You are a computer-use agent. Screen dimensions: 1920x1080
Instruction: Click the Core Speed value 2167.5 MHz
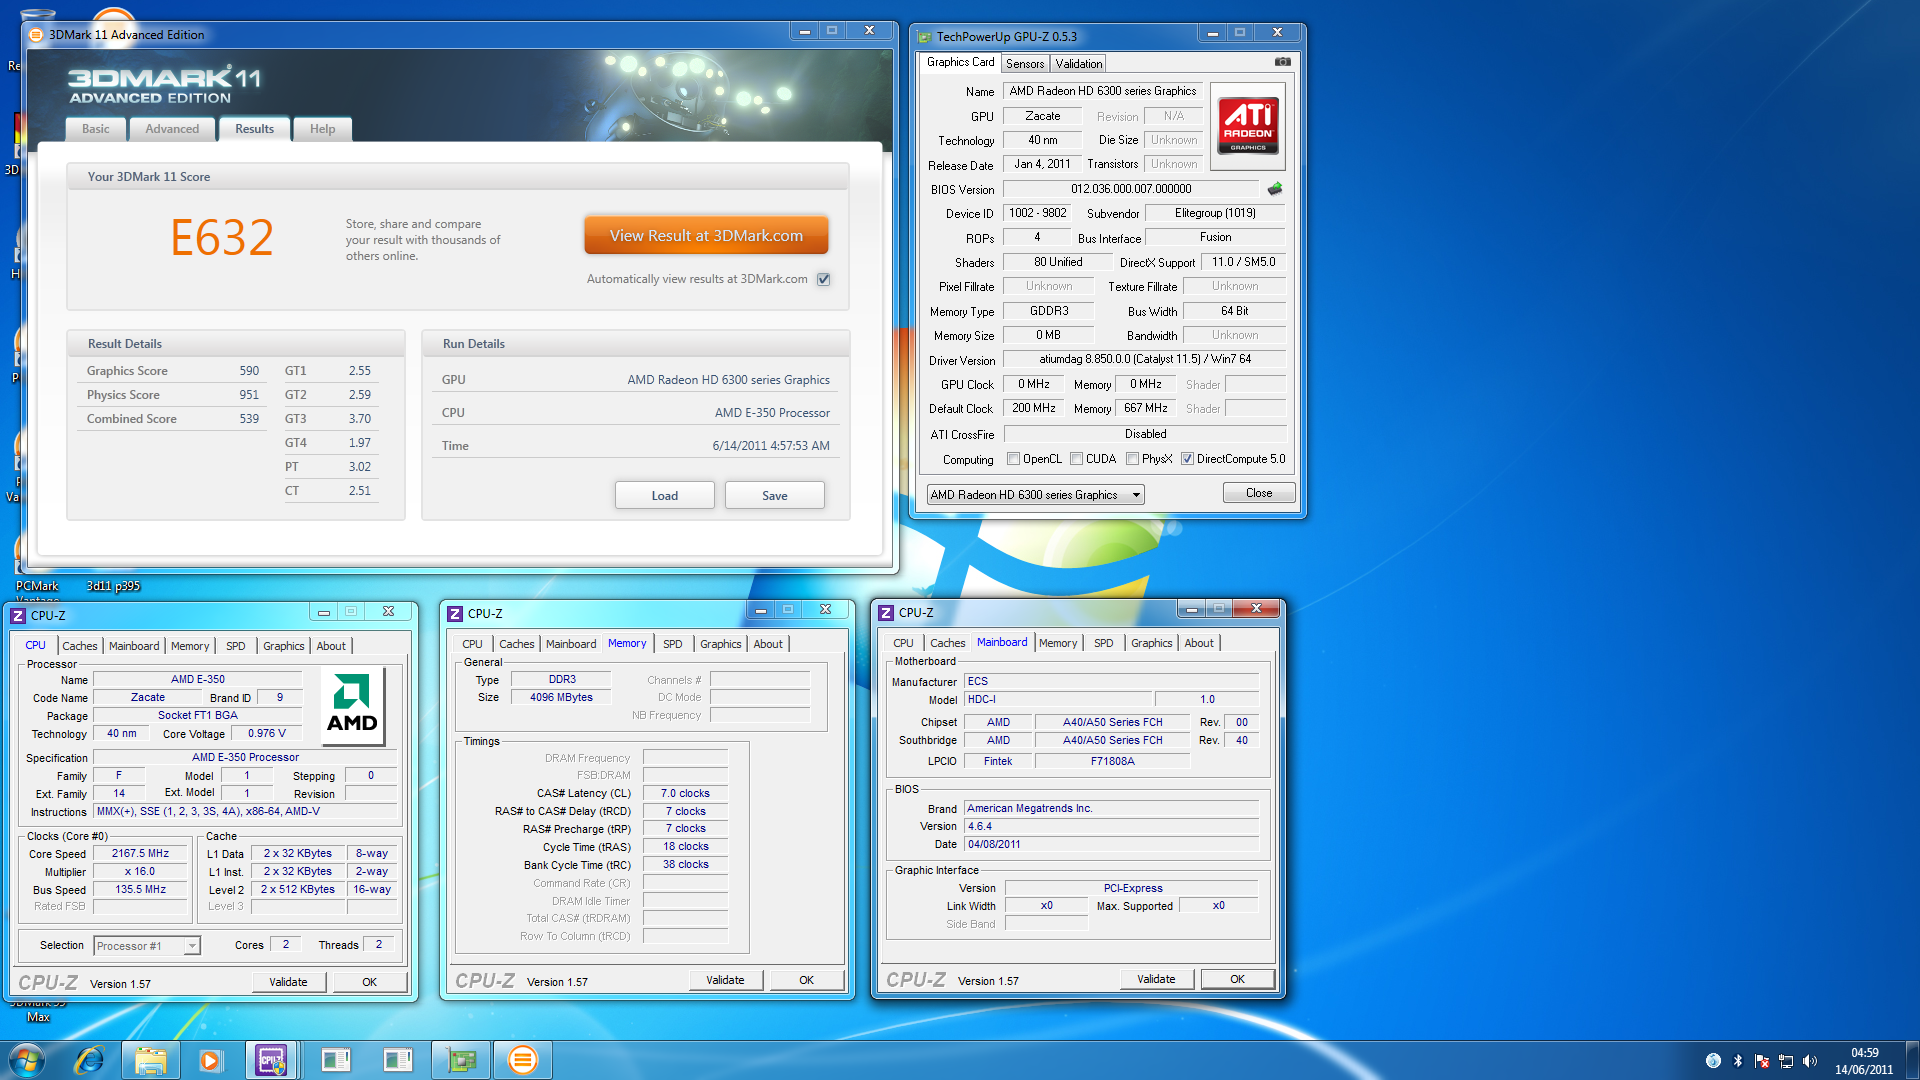(x=141, y=854)
